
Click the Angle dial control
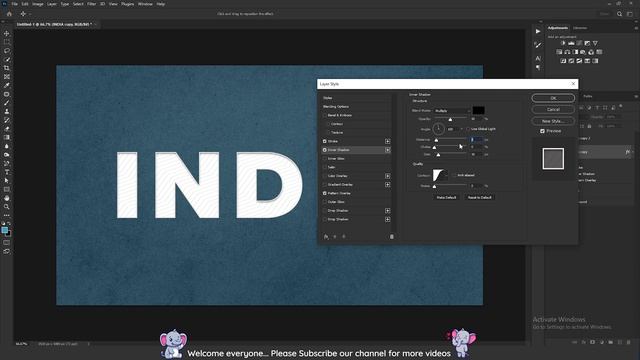pyautogui.click(x=438, y=129)
